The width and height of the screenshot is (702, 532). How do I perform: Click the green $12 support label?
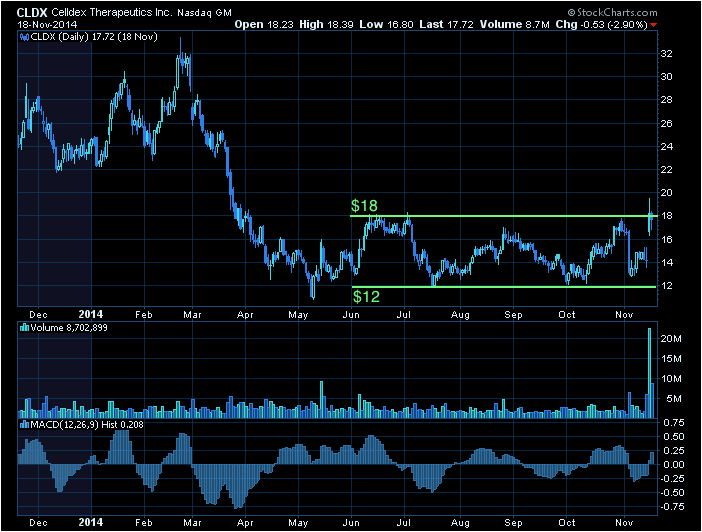(366, 296)
